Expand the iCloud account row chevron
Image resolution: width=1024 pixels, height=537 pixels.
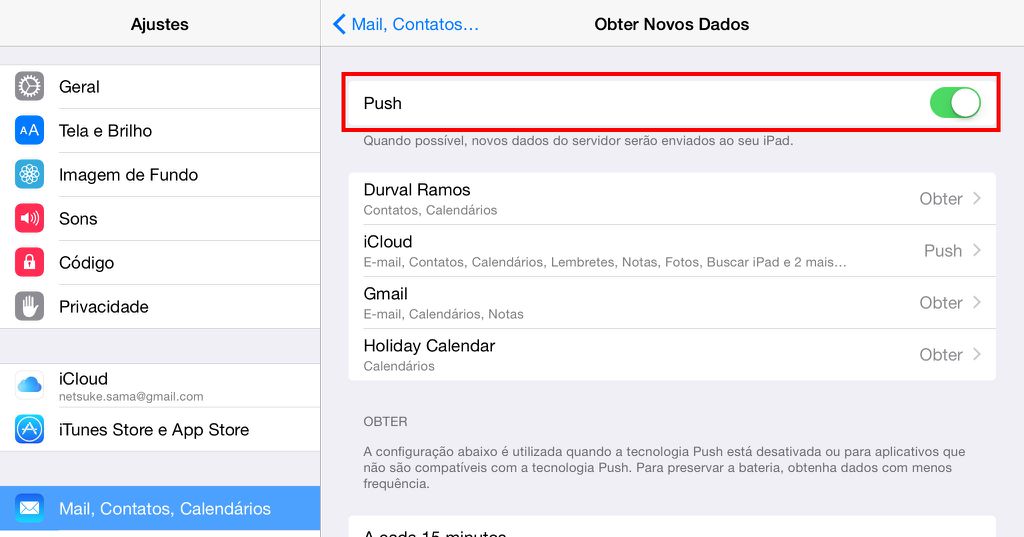(x=976, y=250)
